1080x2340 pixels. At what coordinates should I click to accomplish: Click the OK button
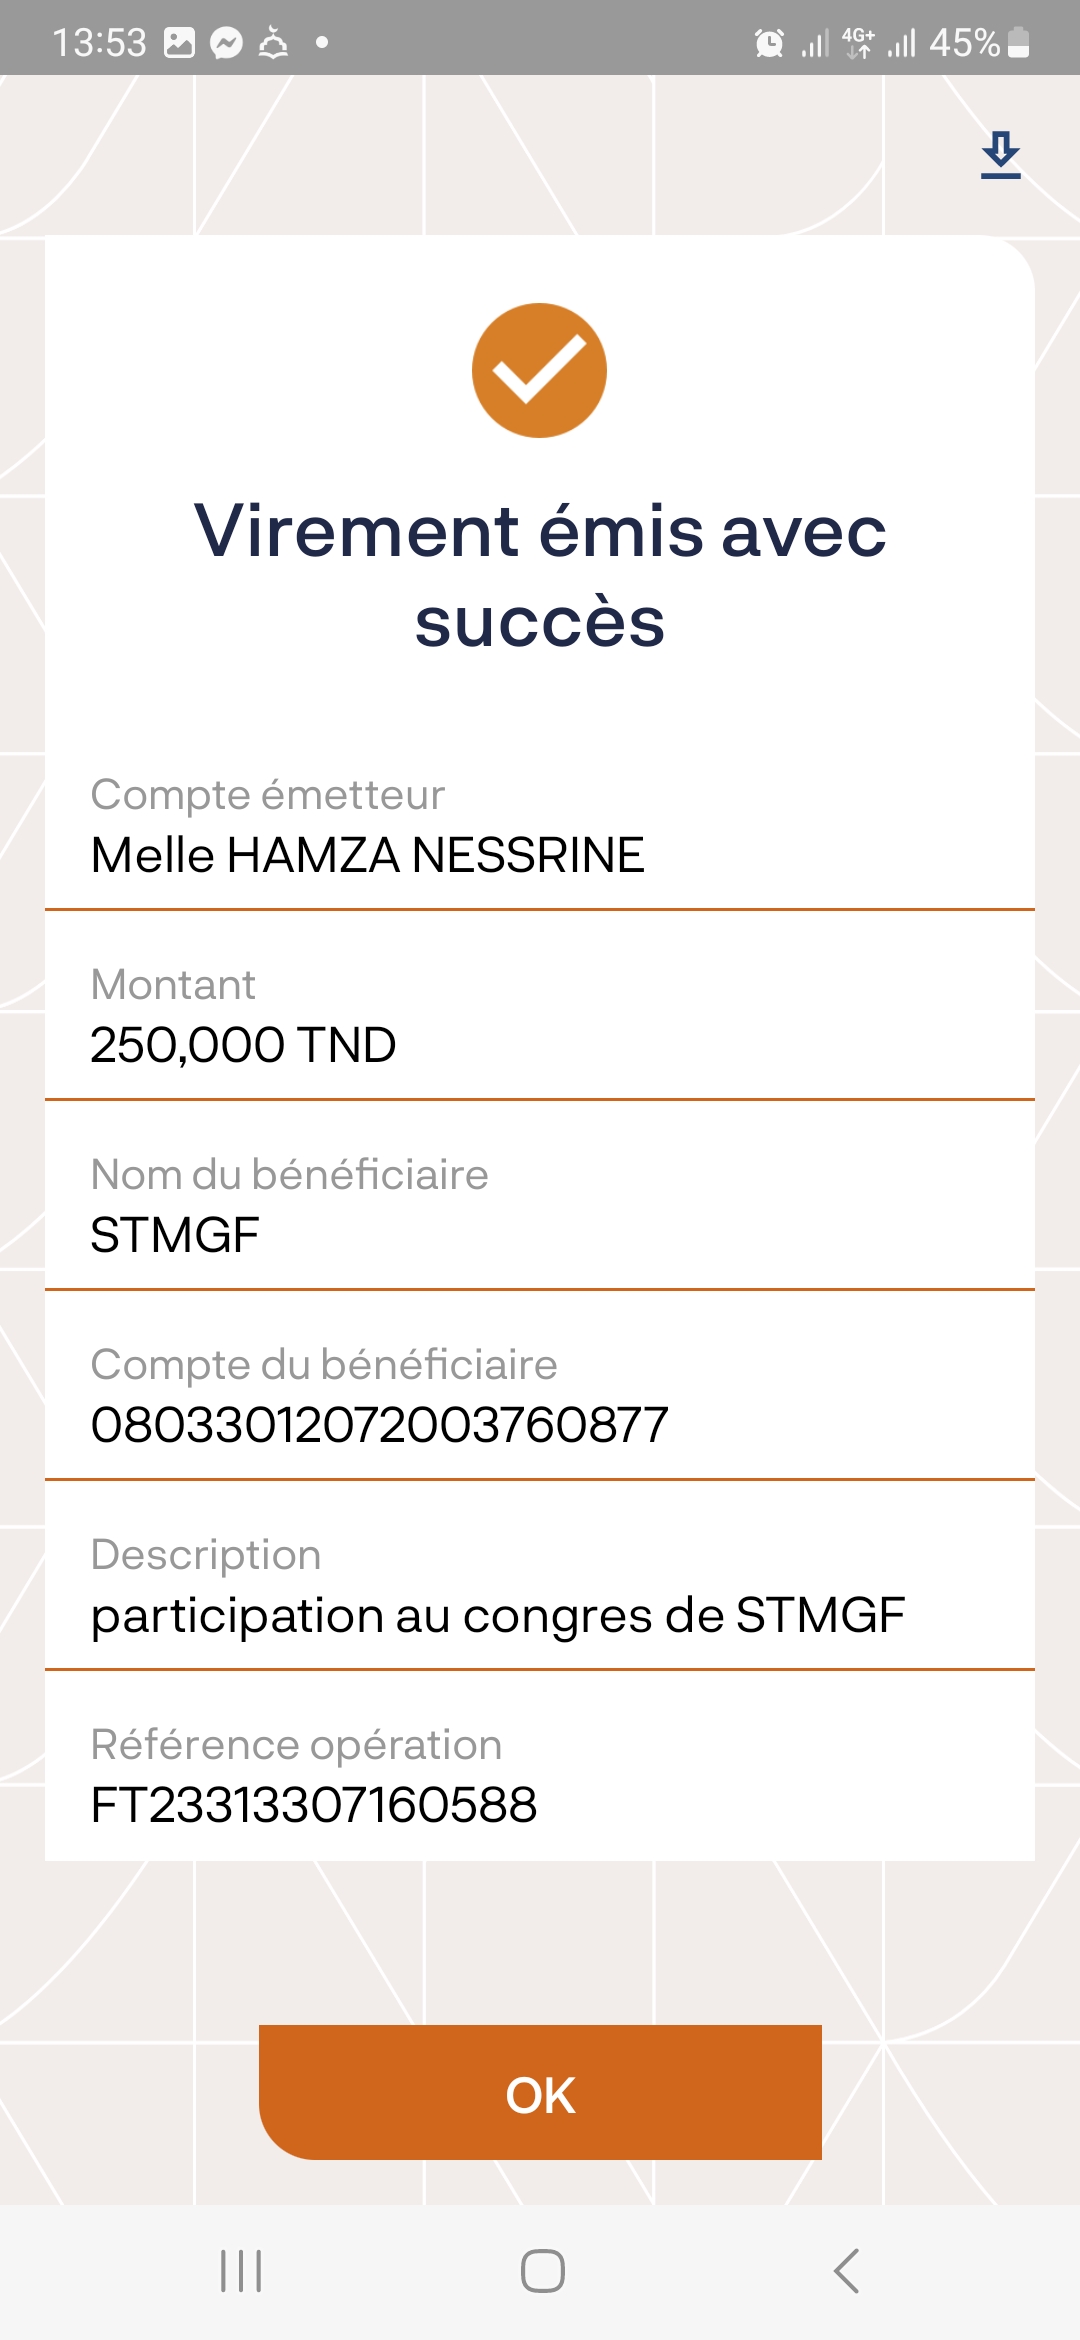[x=540, y=2092]
